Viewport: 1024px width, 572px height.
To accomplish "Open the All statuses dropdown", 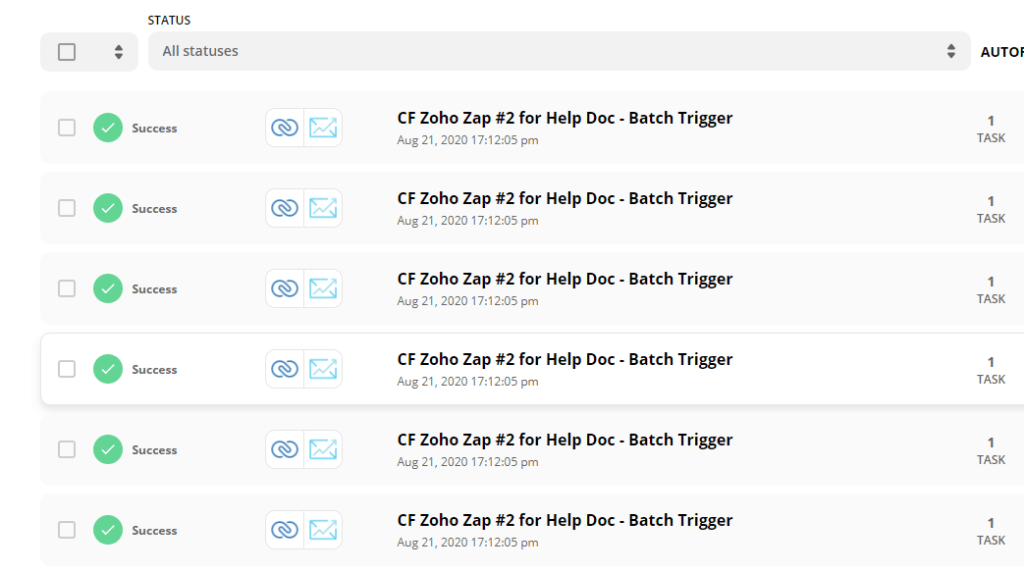I will point(559,51).
